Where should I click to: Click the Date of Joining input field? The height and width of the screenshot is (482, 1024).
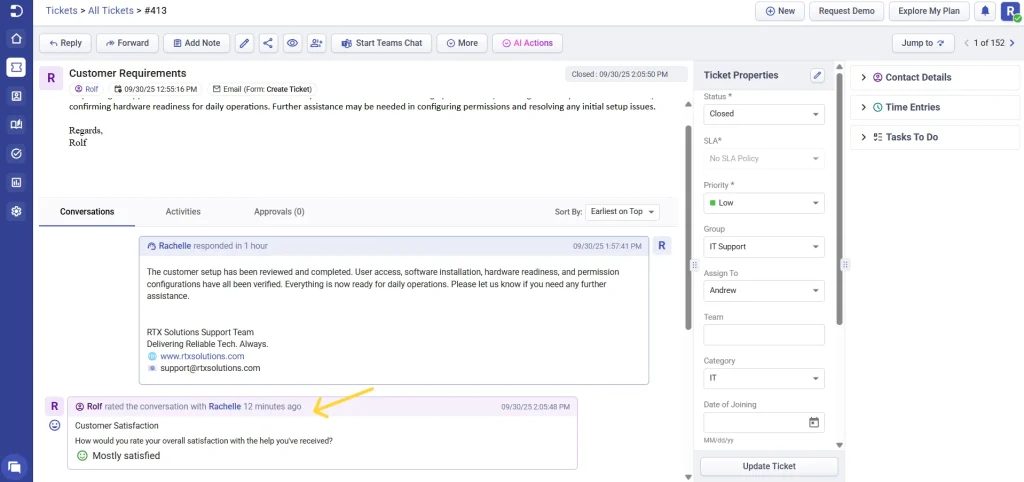pyautogui.click(x=763, y=423)
